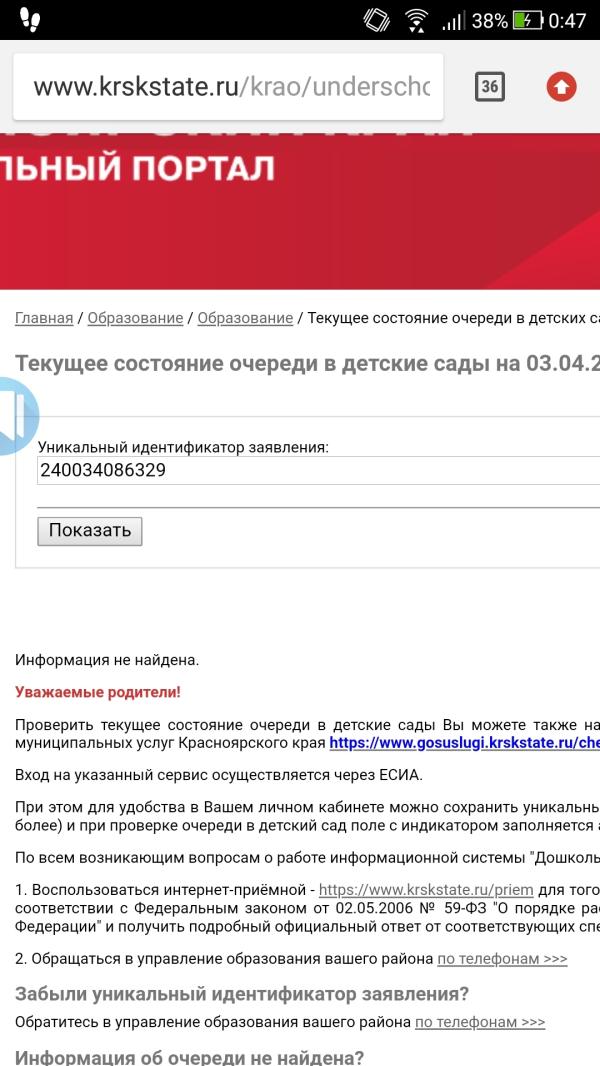Image resolution: width=600 pixels, height=1066 pixels.
Task: Follow the krskstate.ru/priem internet reception link
Action: [426, 861]
